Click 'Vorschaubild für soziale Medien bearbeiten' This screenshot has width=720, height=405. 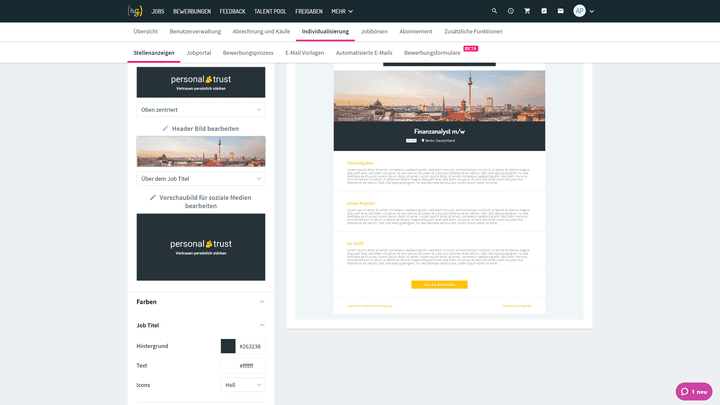(x=201, y=201)
